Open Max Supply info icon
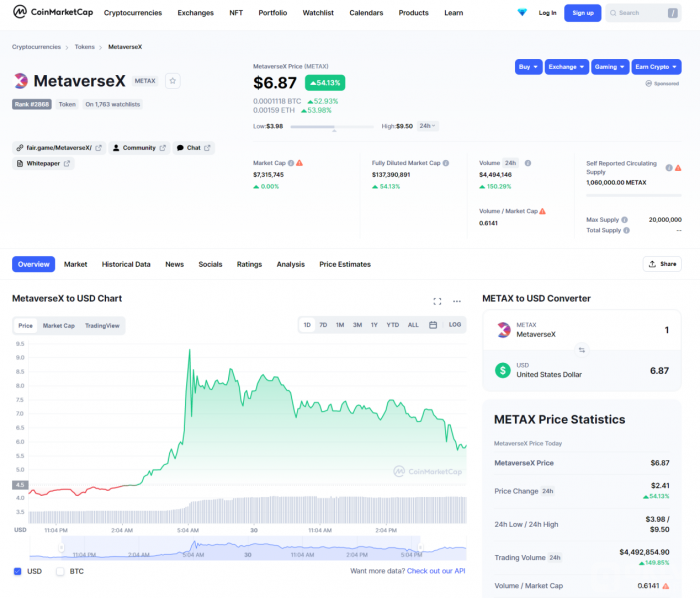Screen dimensions: 700x598 (x=624, y=220)
